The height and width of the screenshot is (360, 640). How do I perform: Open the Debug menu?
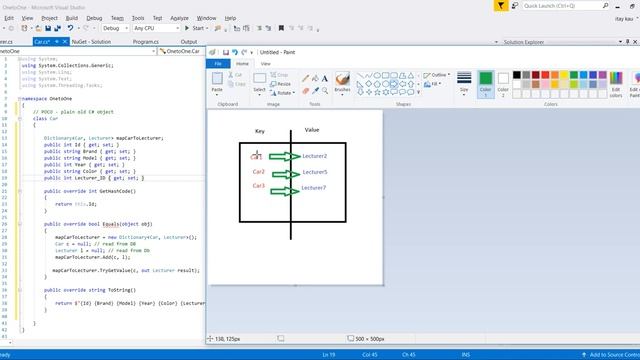94,18
